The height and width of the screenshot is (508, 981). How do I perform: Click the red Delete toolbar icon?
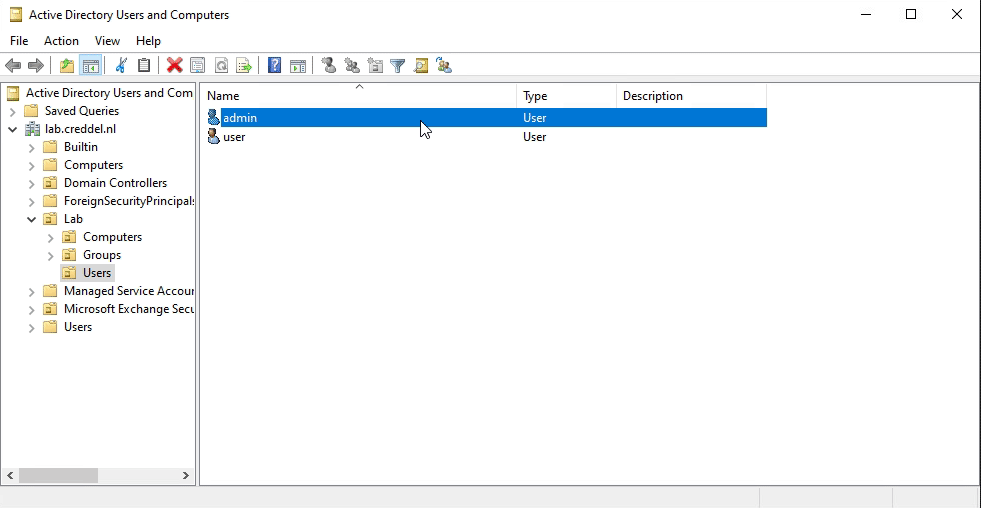[174, 66]
